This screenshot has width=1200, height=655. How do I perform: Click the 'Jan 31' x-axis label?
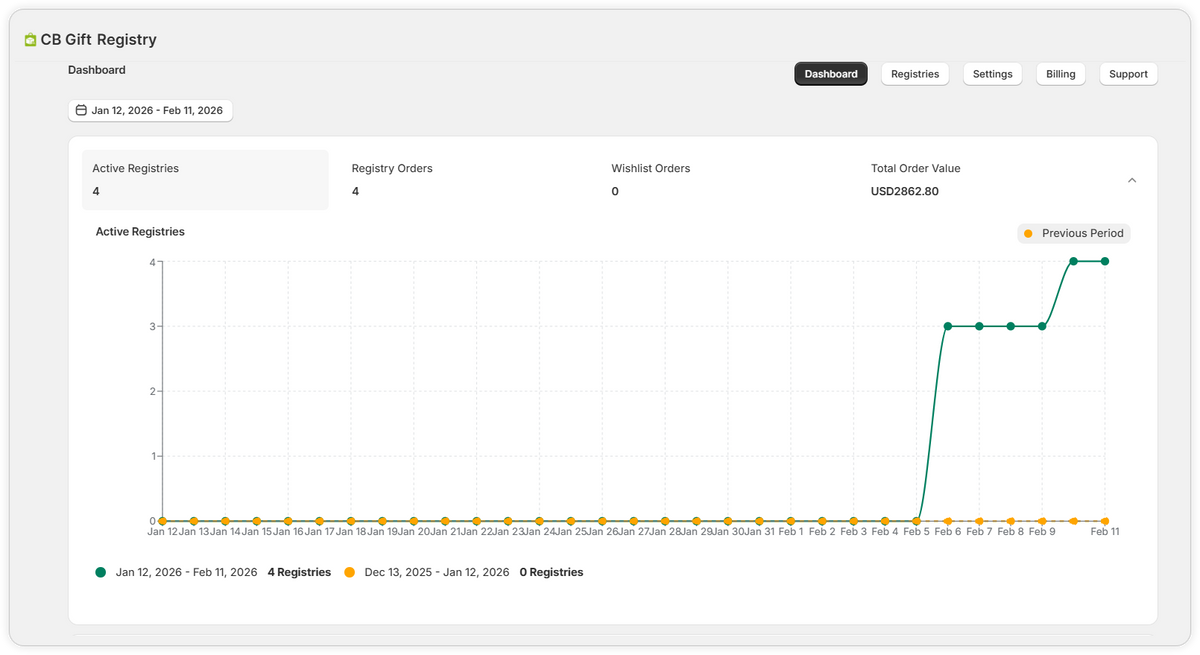point(759,532)
